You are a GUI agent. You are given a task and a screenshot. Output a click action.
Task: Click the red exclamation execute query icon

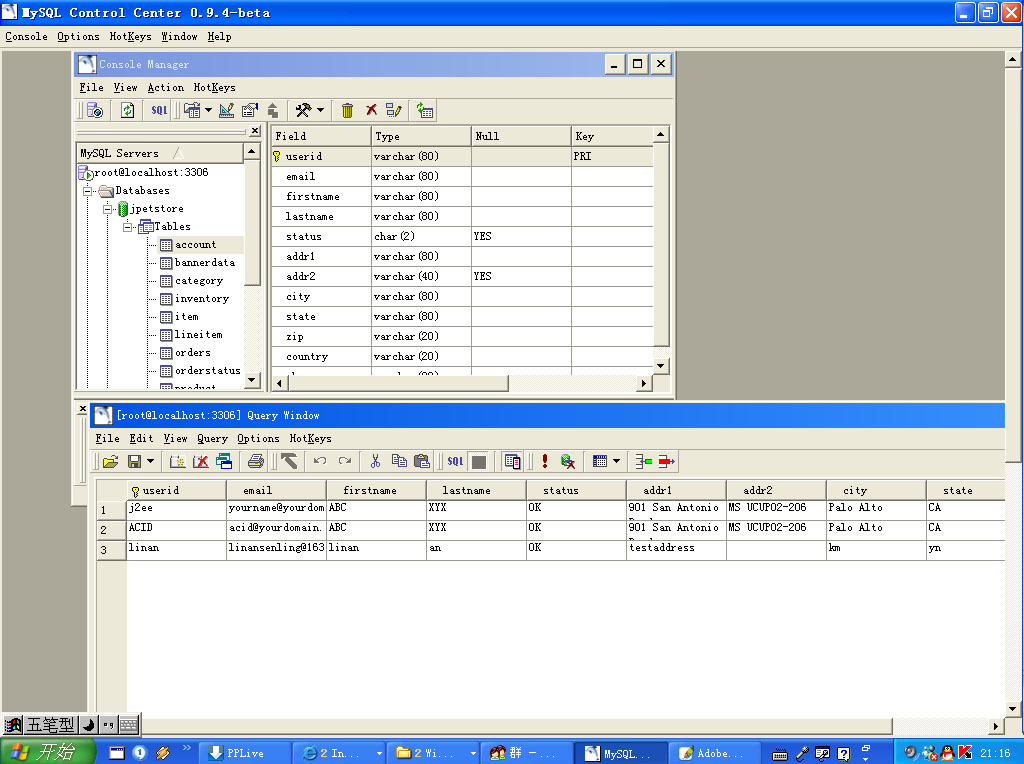[545, 462]
